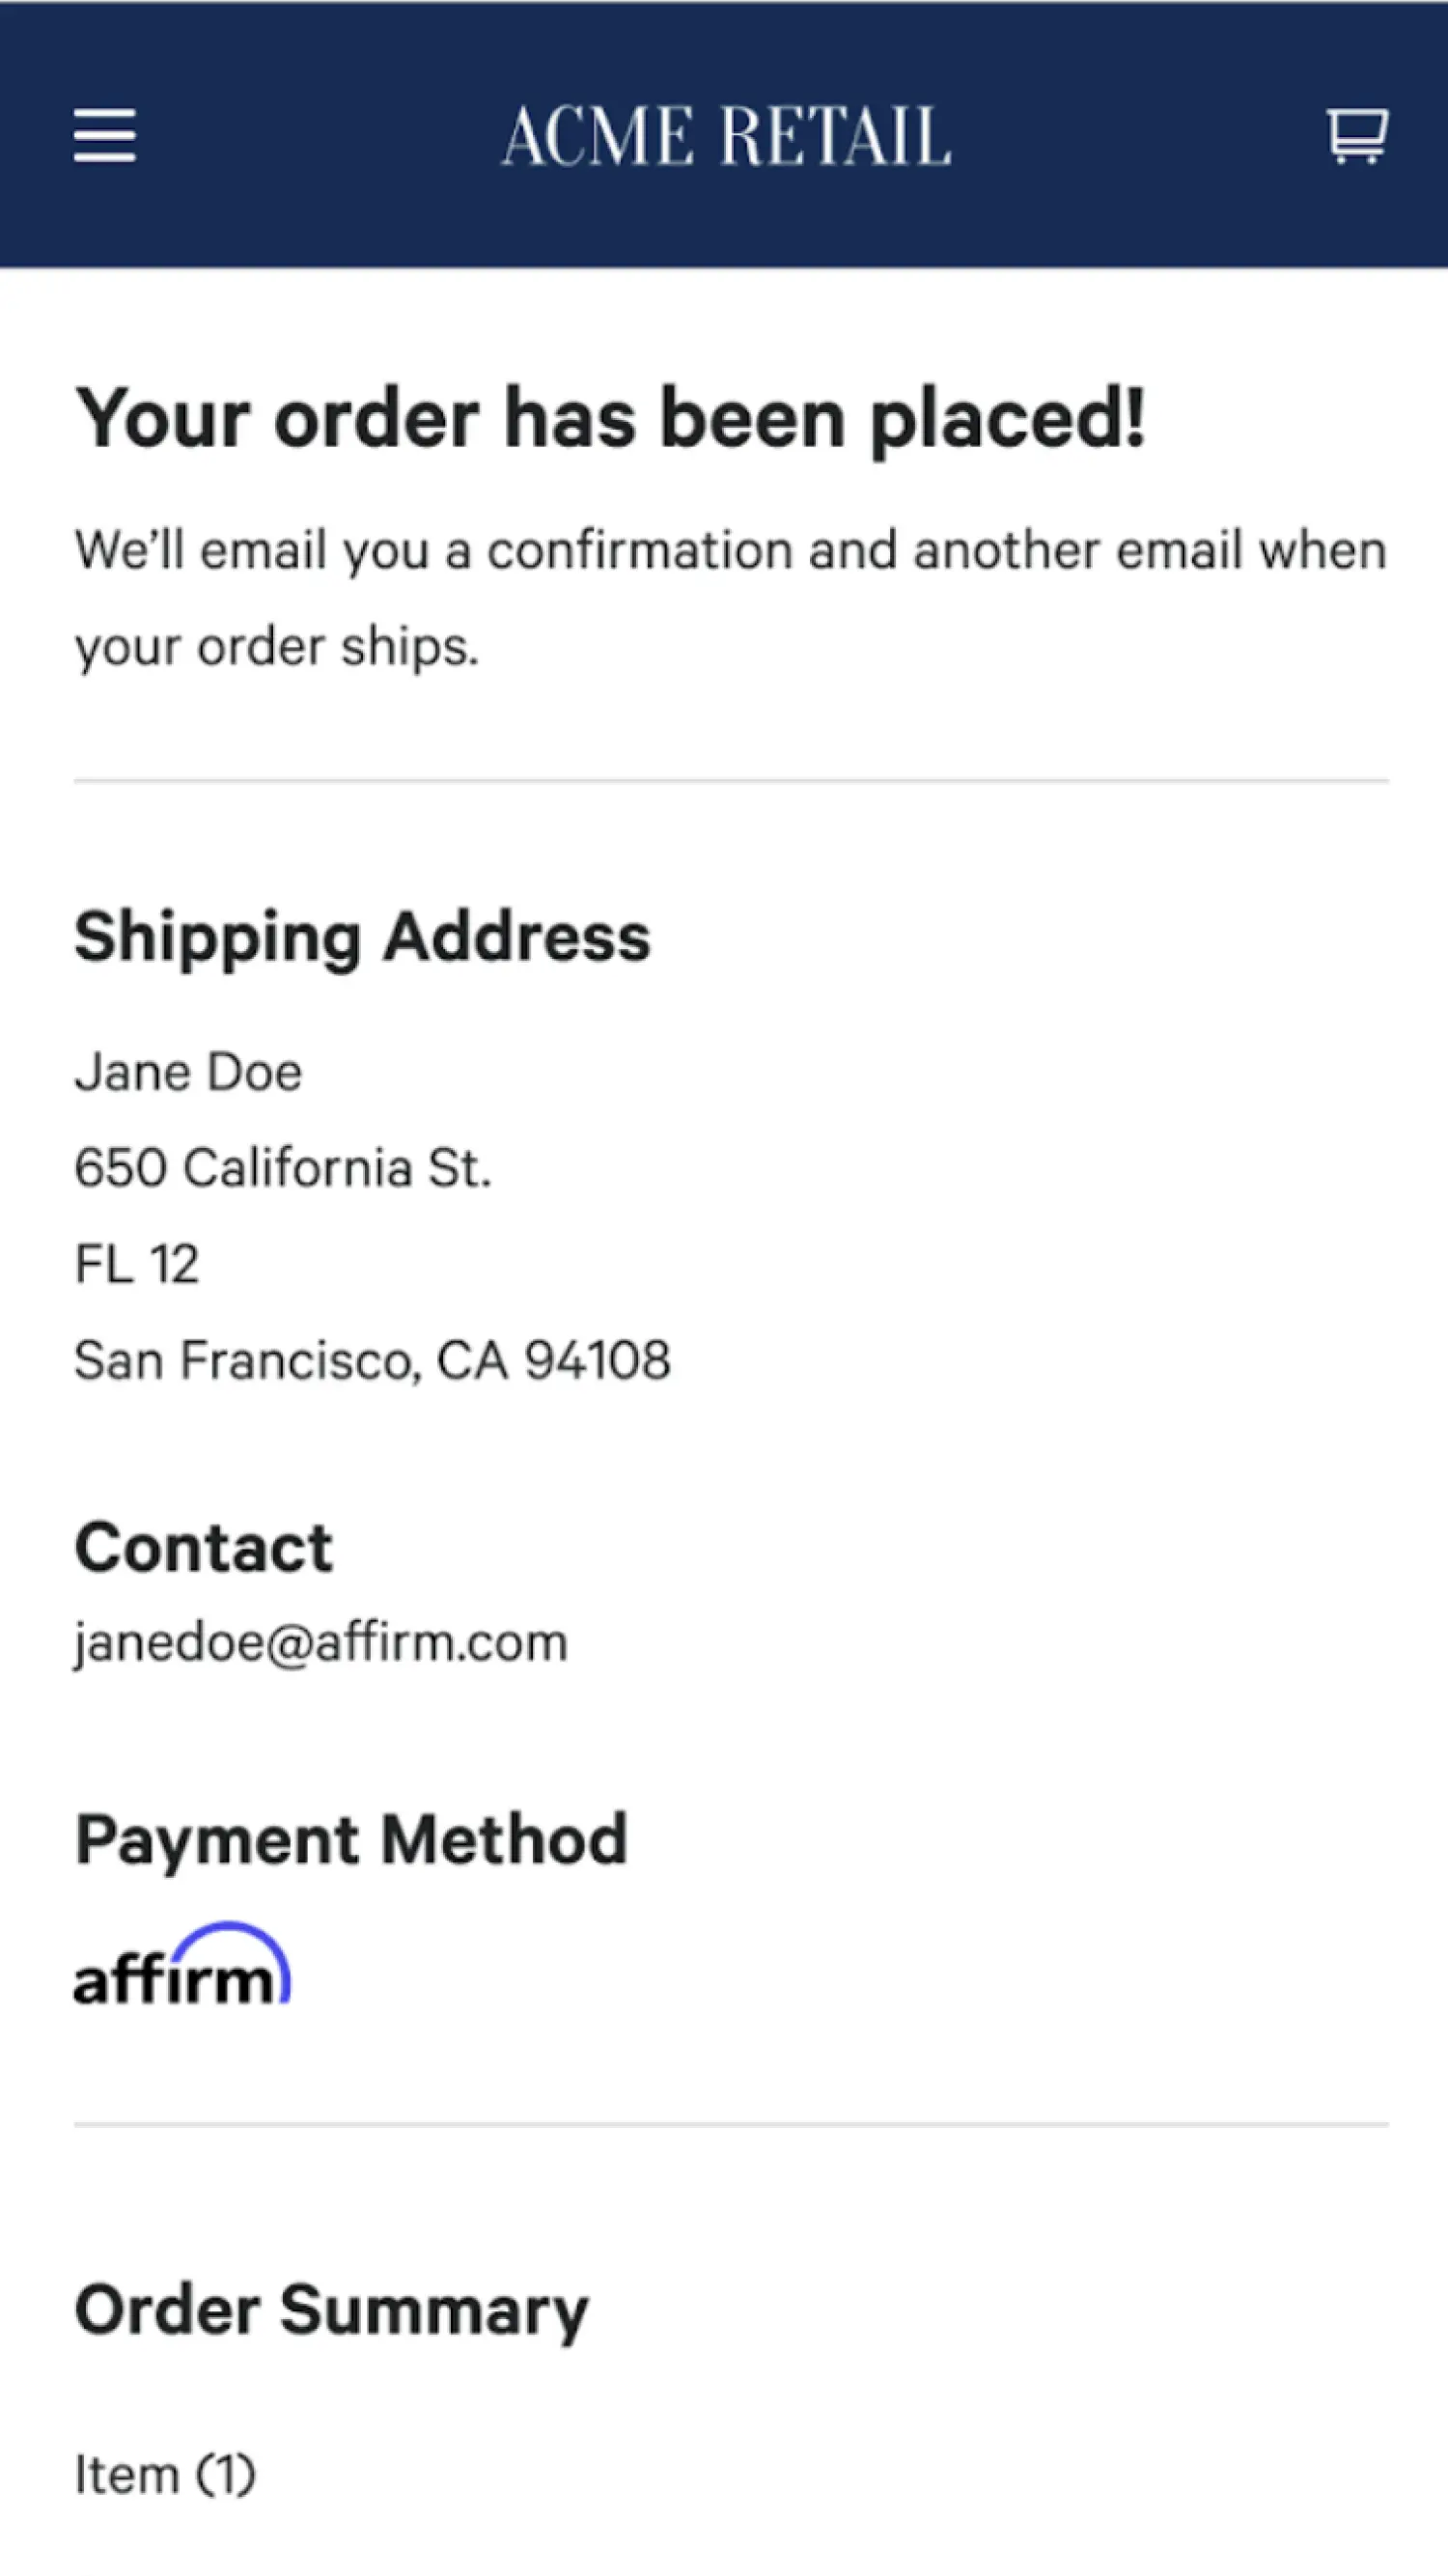Click the ACME RETAIL logo

click(726, 136)
